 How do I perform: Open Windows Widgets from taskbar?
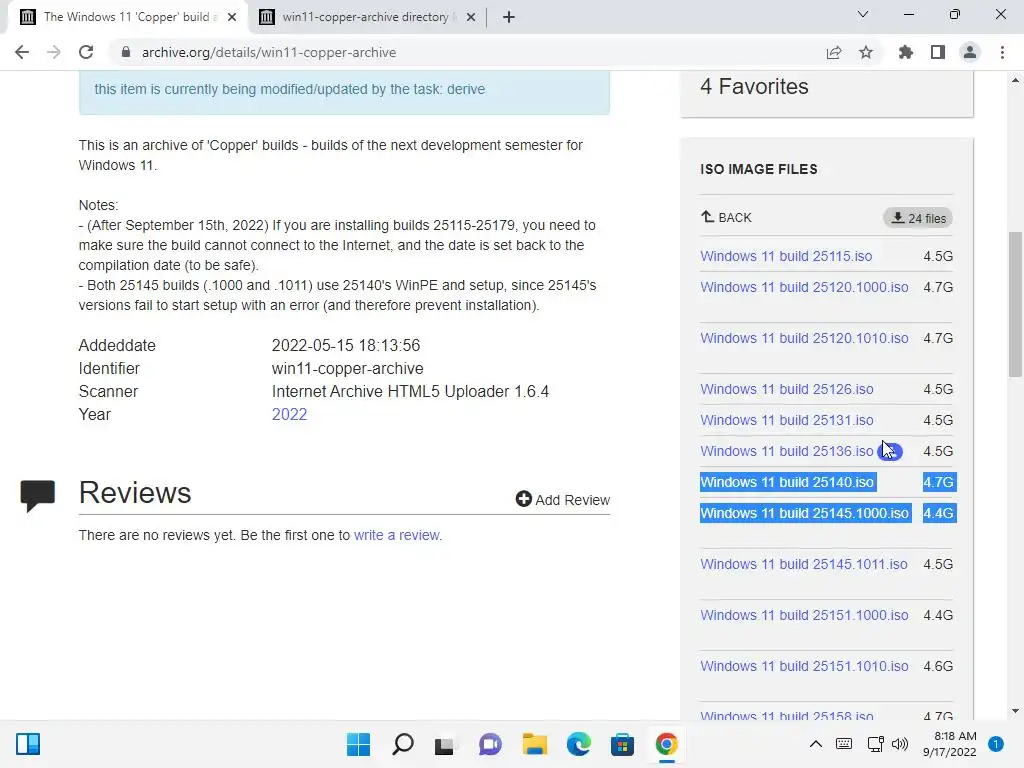coord(28,744)
